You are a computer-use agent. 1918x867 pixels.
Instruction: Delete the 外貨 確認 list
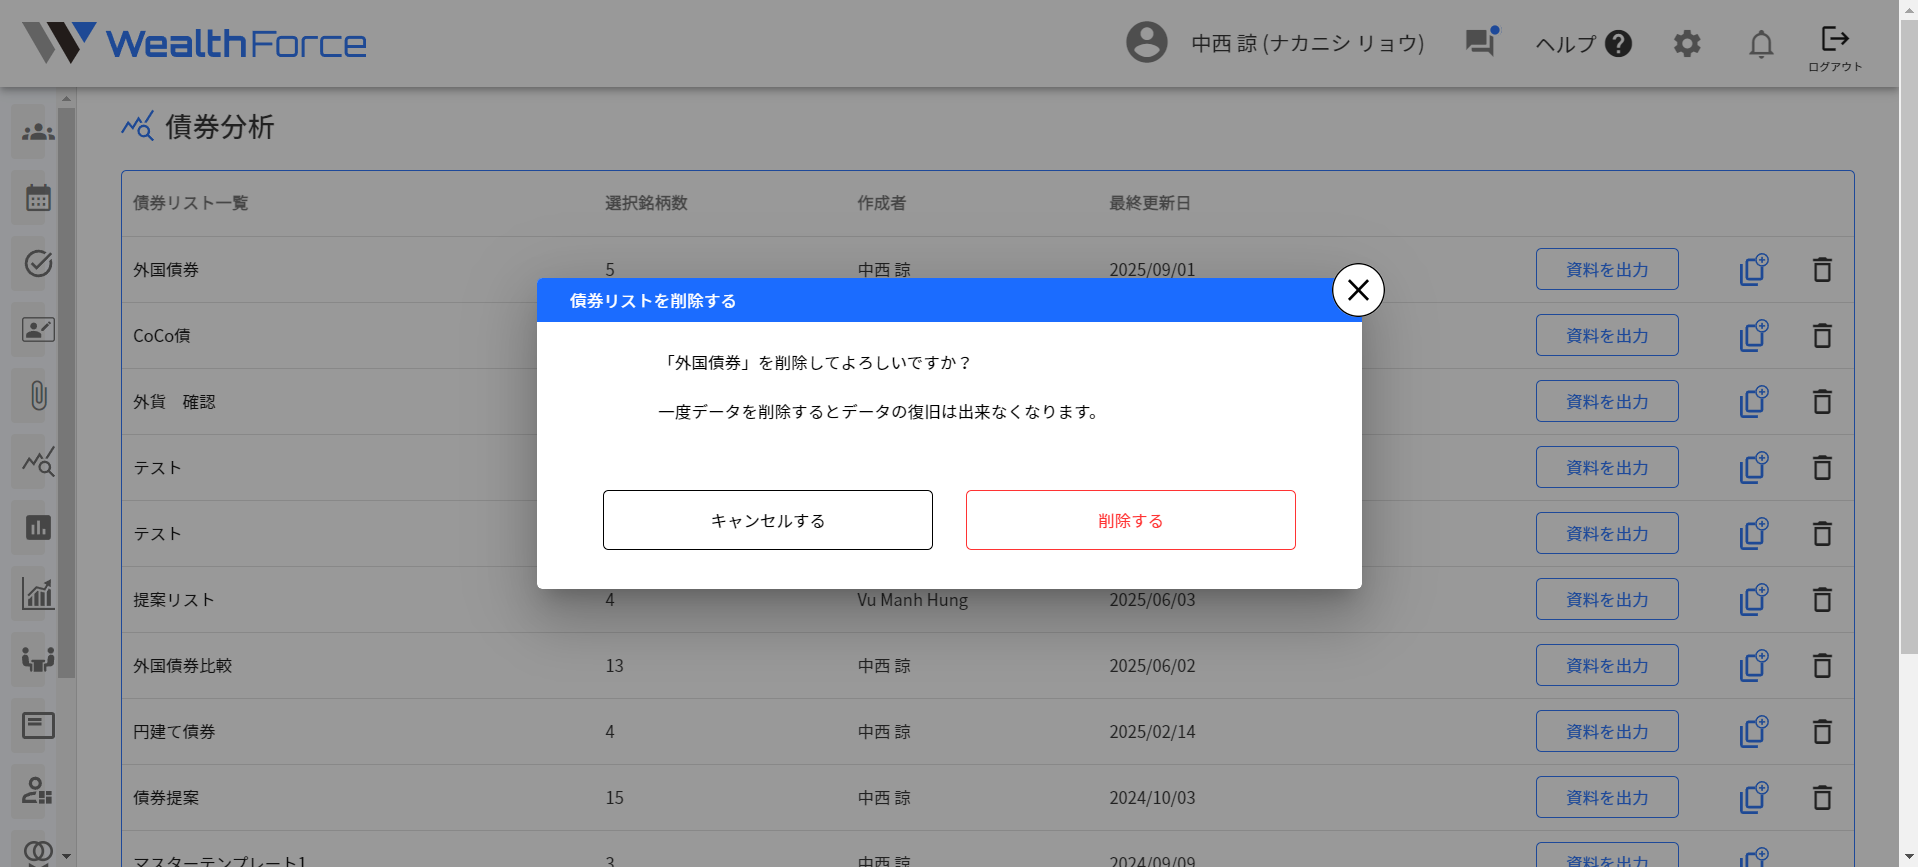(x=1822, y=401)
